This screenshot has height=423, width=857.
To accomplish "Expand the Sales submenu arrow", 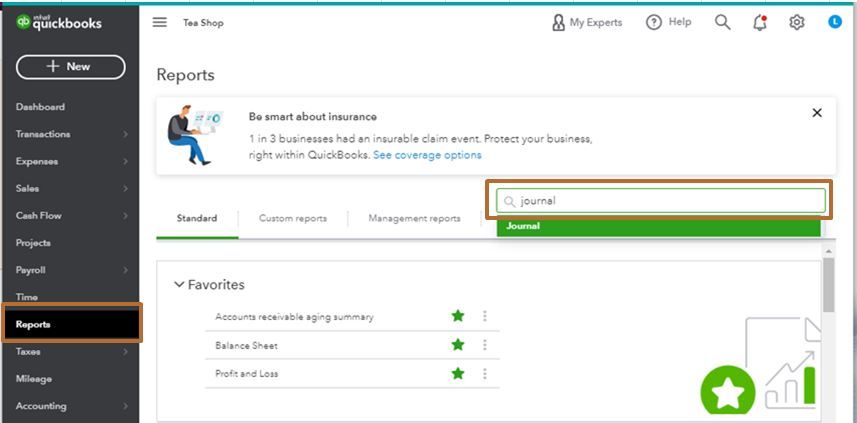I will pyautogui.click(x=125, y=189).
